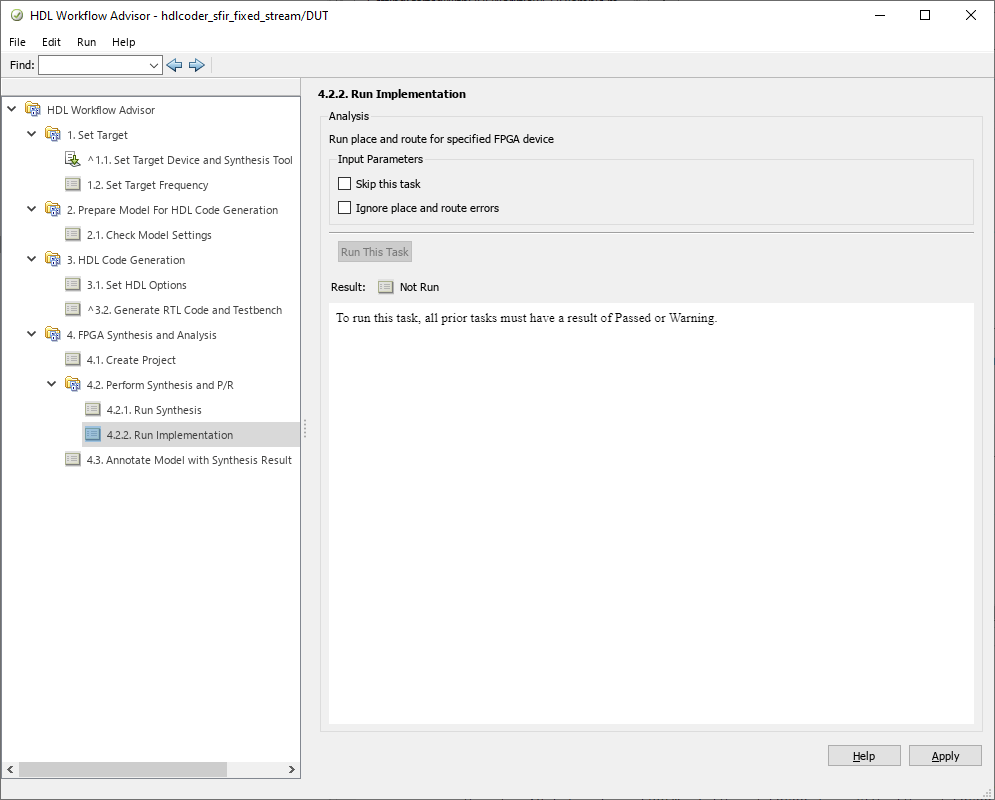Click the Run Implementation task icon
This screenshot has height=800, width=995.
click(93, 435)
